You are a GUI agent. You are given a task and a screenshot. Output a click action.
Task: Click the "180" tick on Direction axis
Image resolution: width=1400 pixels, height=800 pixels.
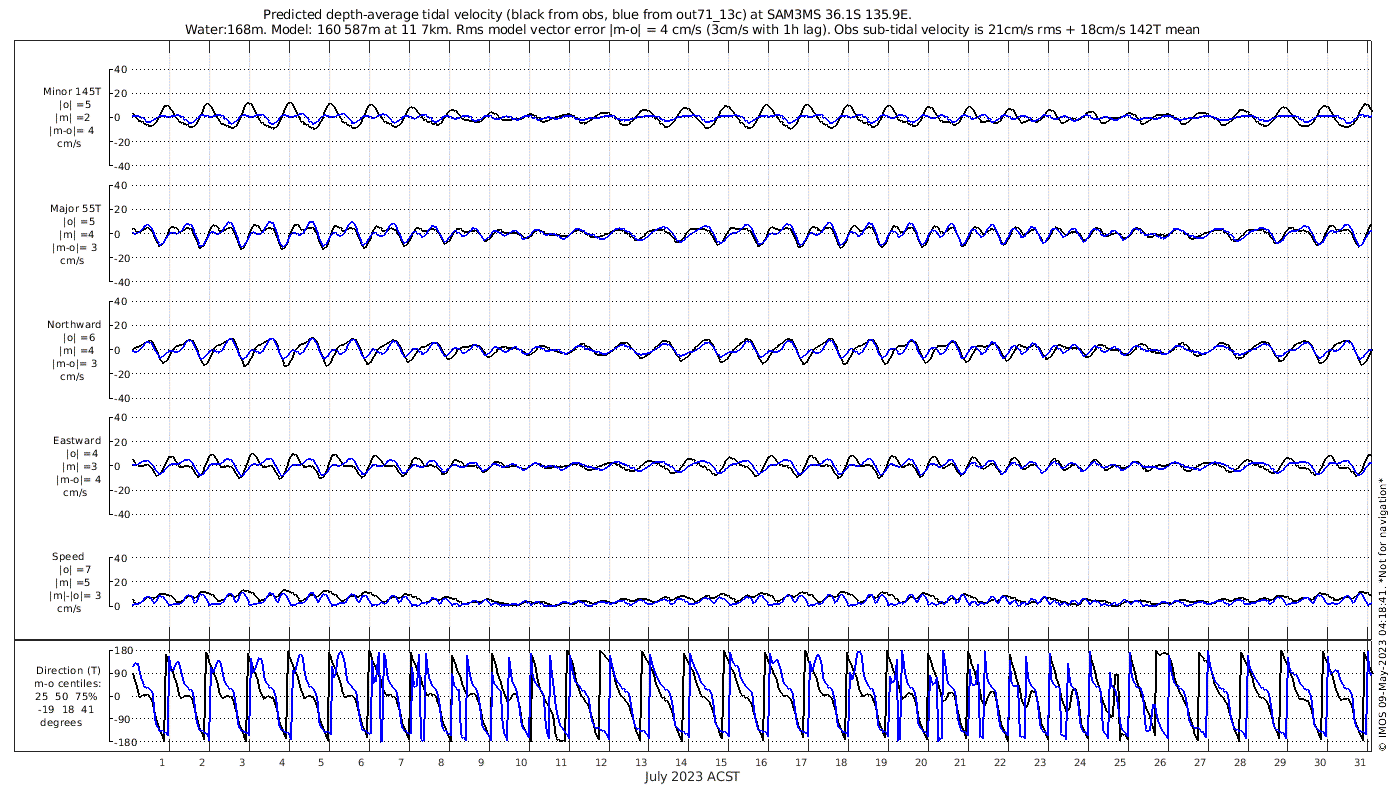(x=125, y=651)
